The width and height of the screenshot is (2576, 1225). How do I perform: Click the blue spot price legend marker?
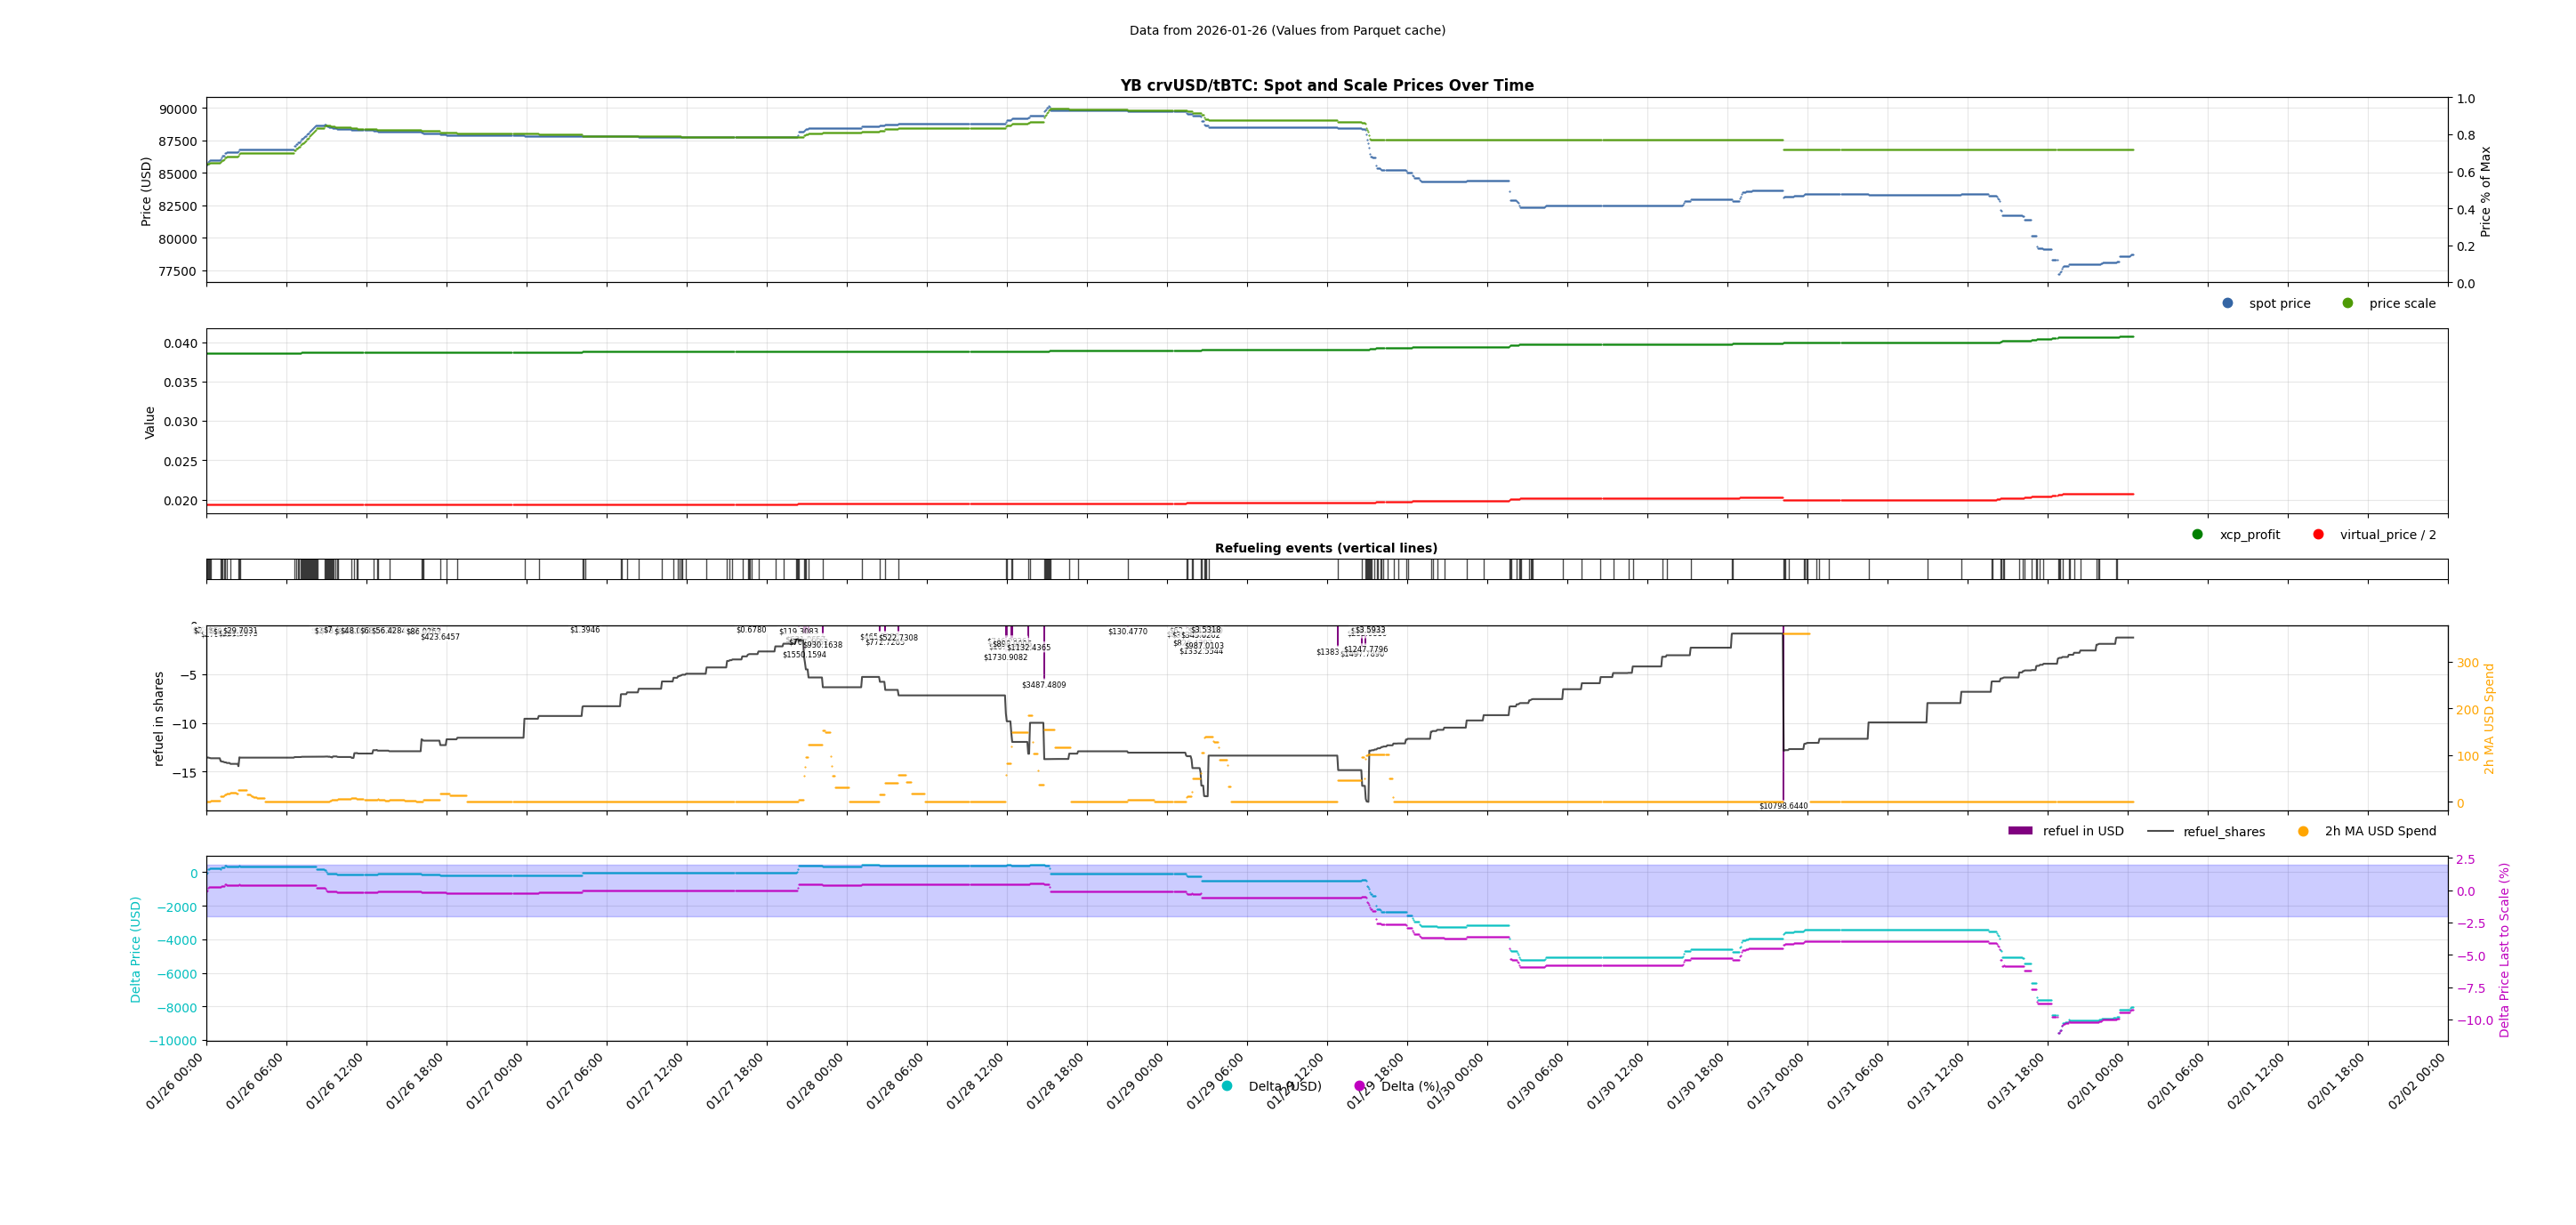[2227, 303]
